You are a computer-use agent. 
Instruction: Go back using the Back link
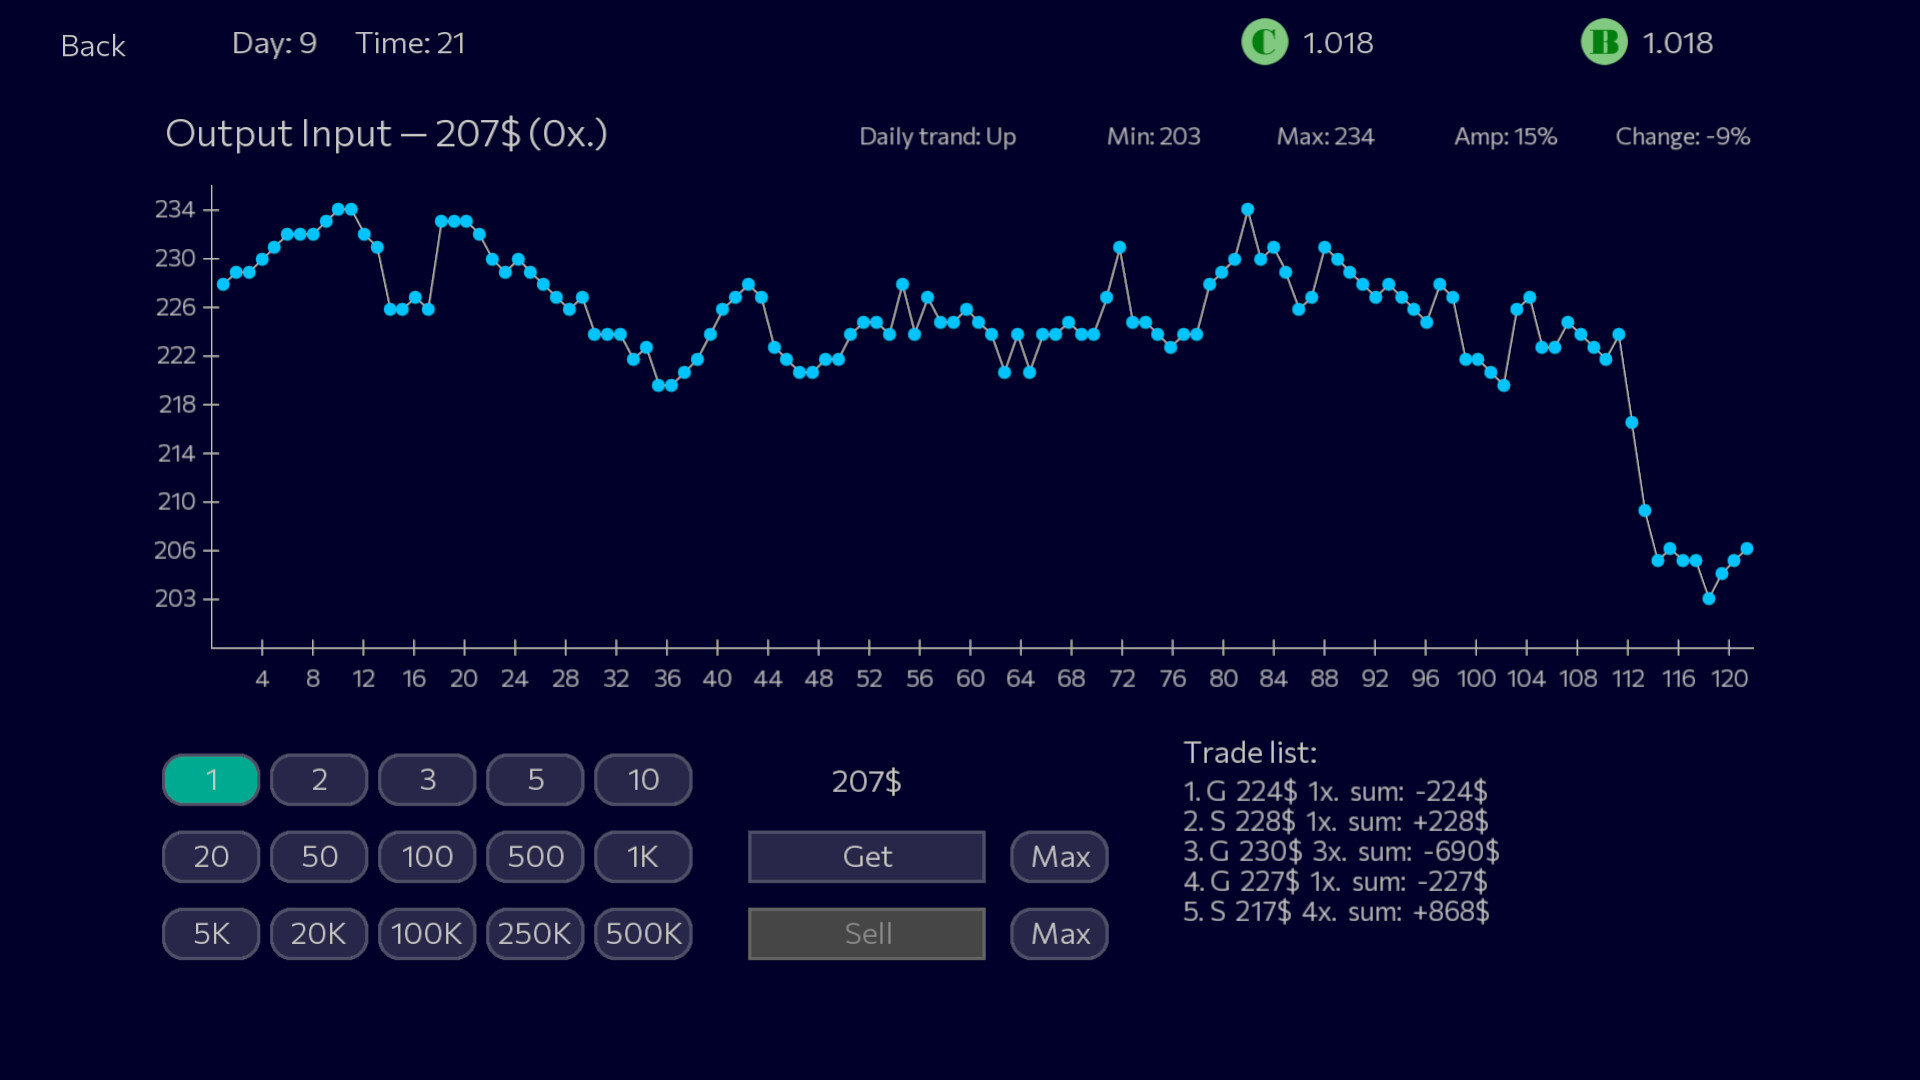93,46
